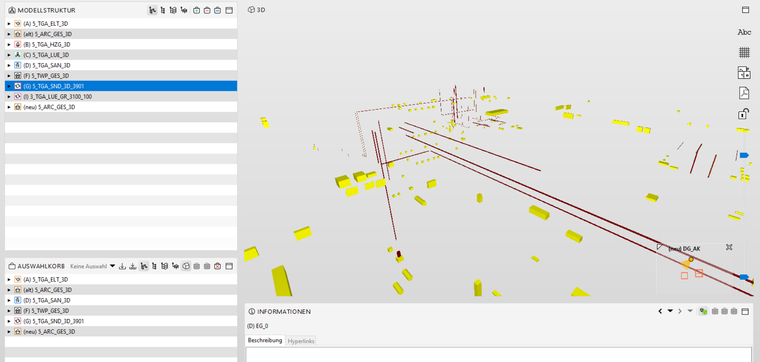Select (neu) 5_ARC_GES_3D in Modellstruktur
Image resolution: width=760 pixels, height=362 pixels.
coord(121,107)
